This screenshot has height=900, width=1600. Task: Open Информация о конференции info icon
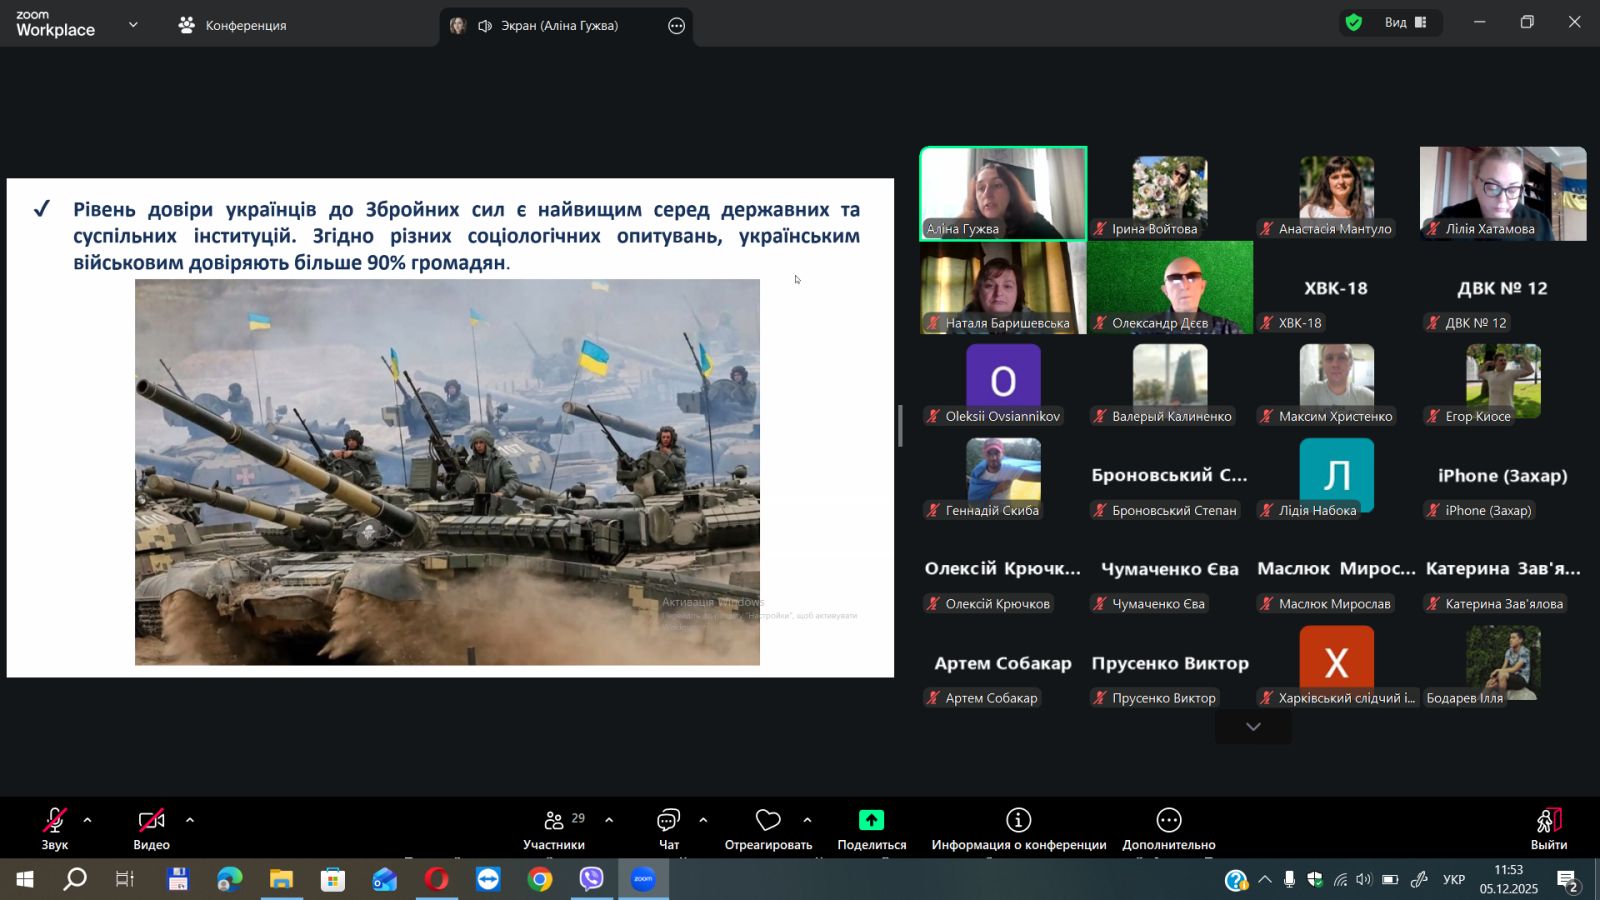1018,820
